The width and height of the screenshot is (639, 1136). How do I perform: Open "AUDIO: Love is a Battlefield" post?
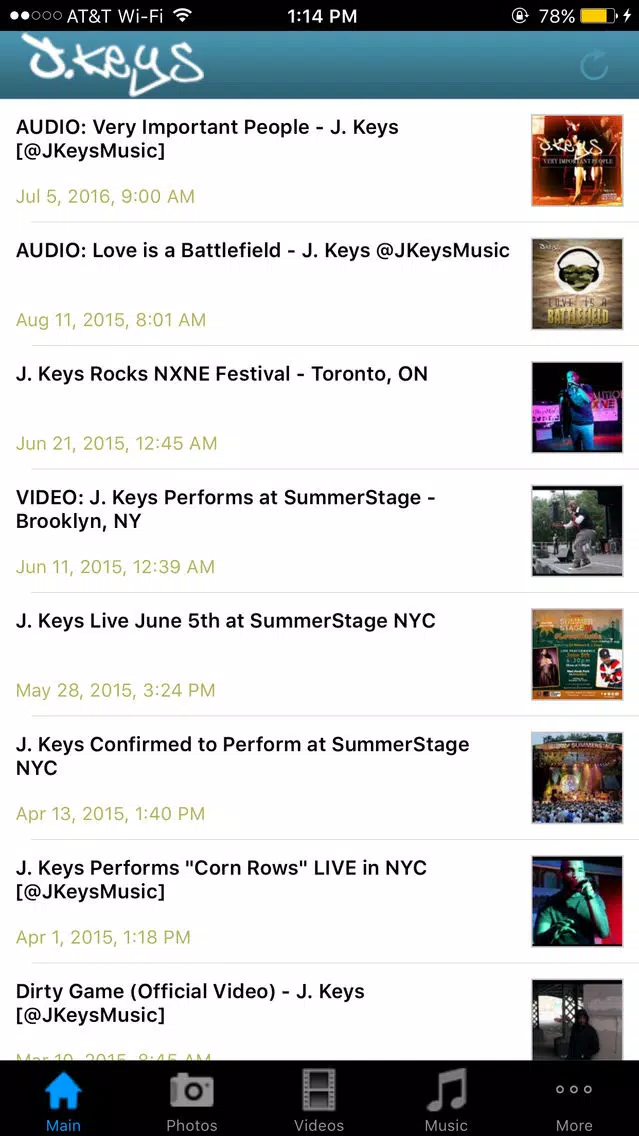(x=263, y=251)
